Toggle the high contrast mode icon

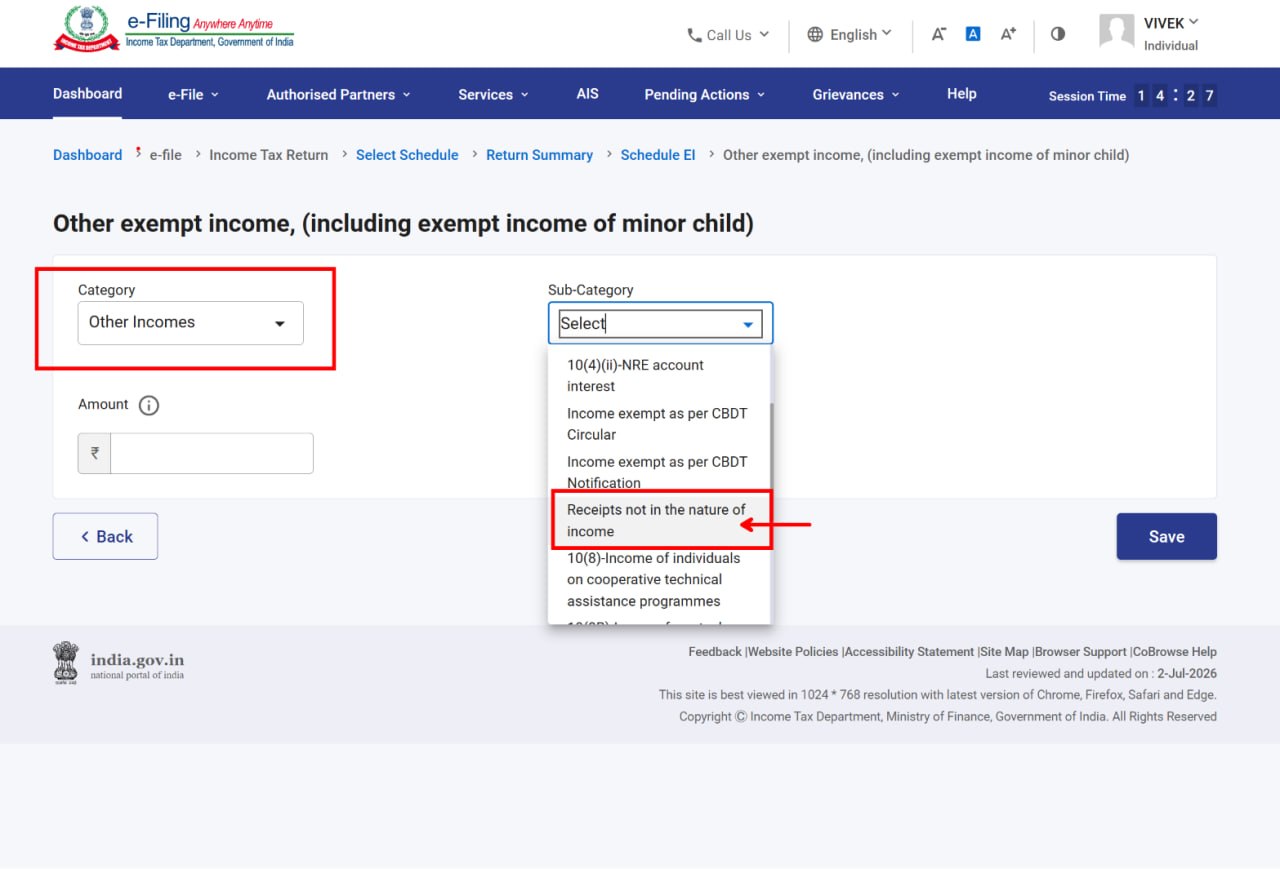[x=1058, y=34]
